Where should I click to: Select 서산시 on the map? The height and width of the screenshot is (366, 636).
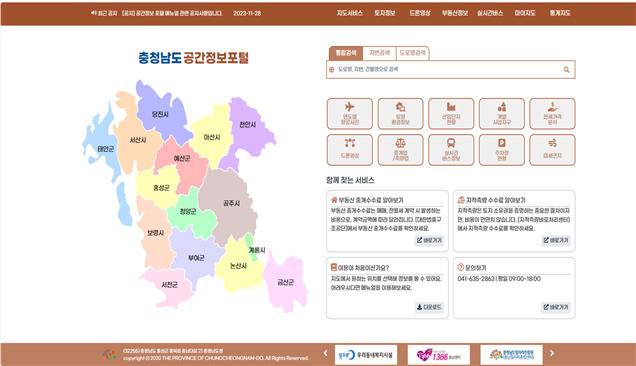coord(138,140)
